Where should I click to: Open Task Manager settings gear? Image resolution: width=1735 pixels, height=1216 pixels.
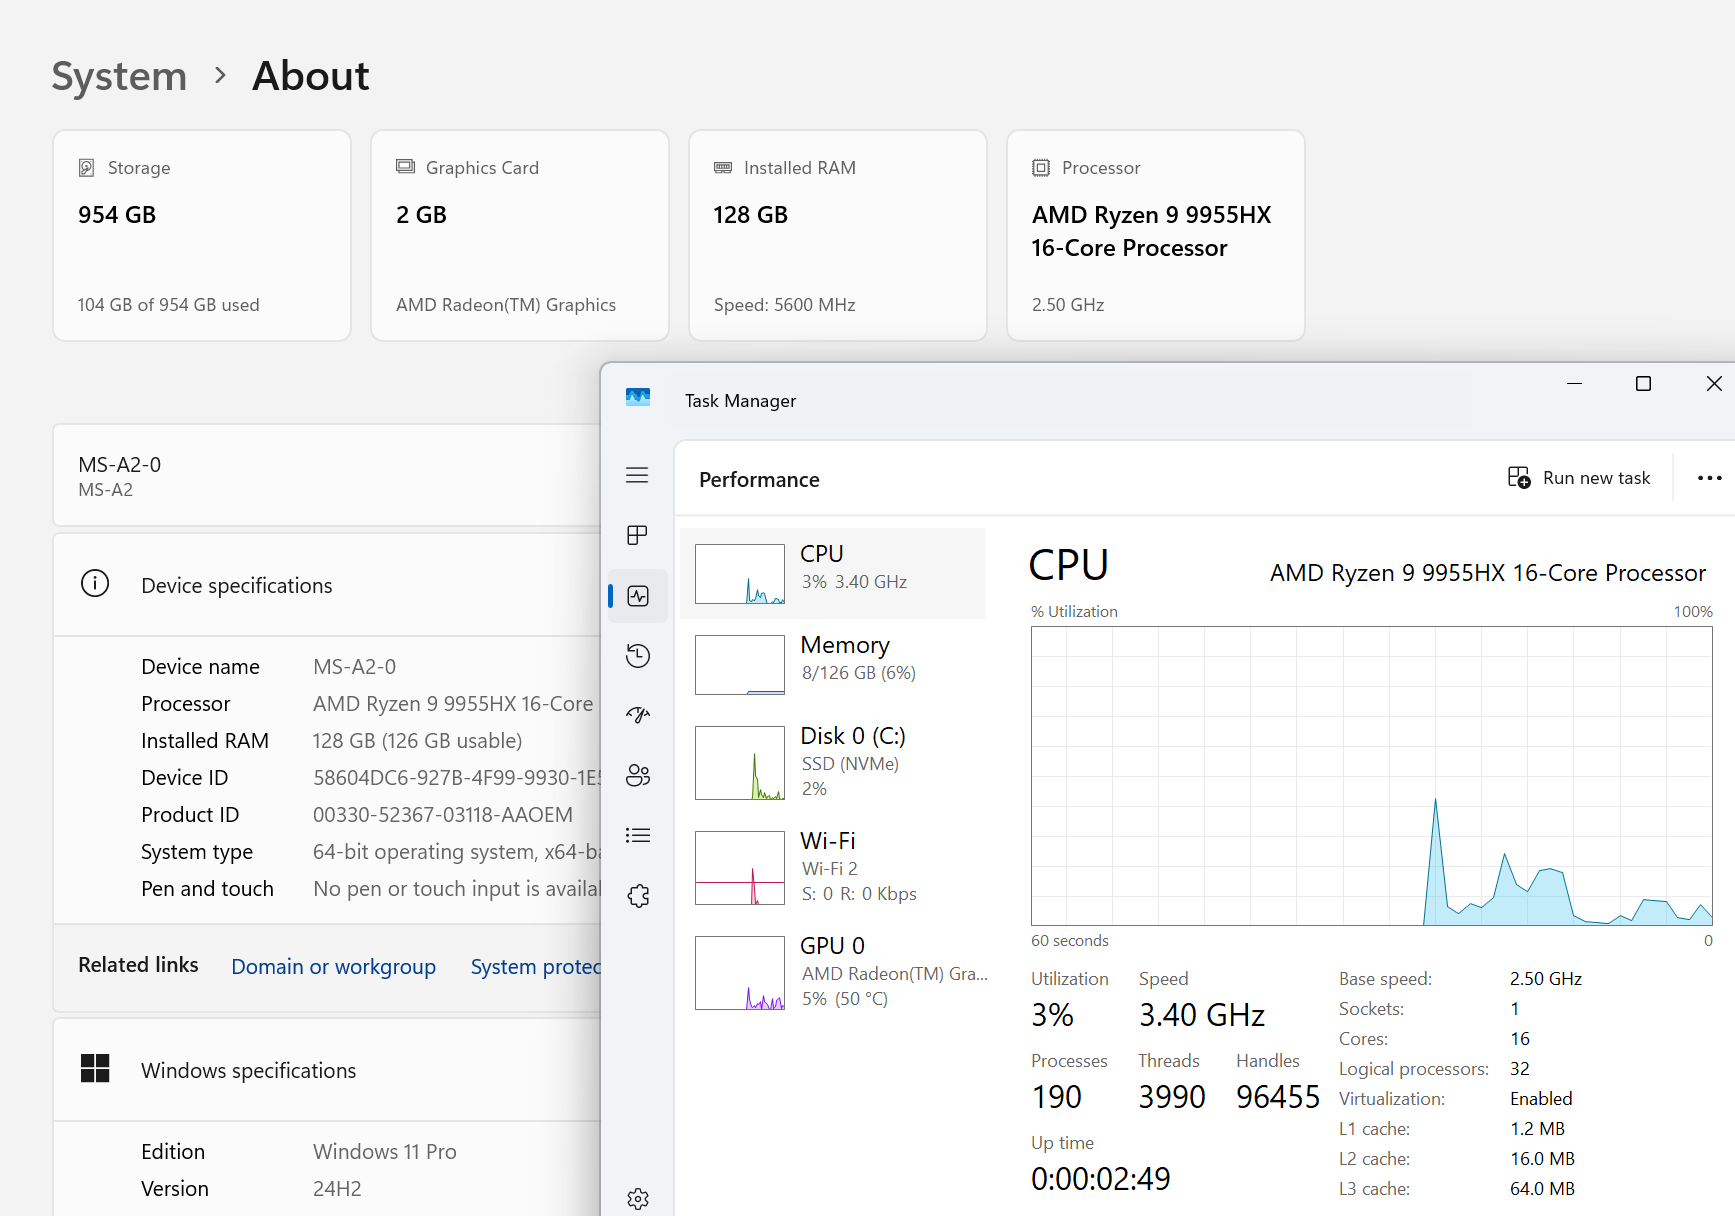pos(637,1198)
